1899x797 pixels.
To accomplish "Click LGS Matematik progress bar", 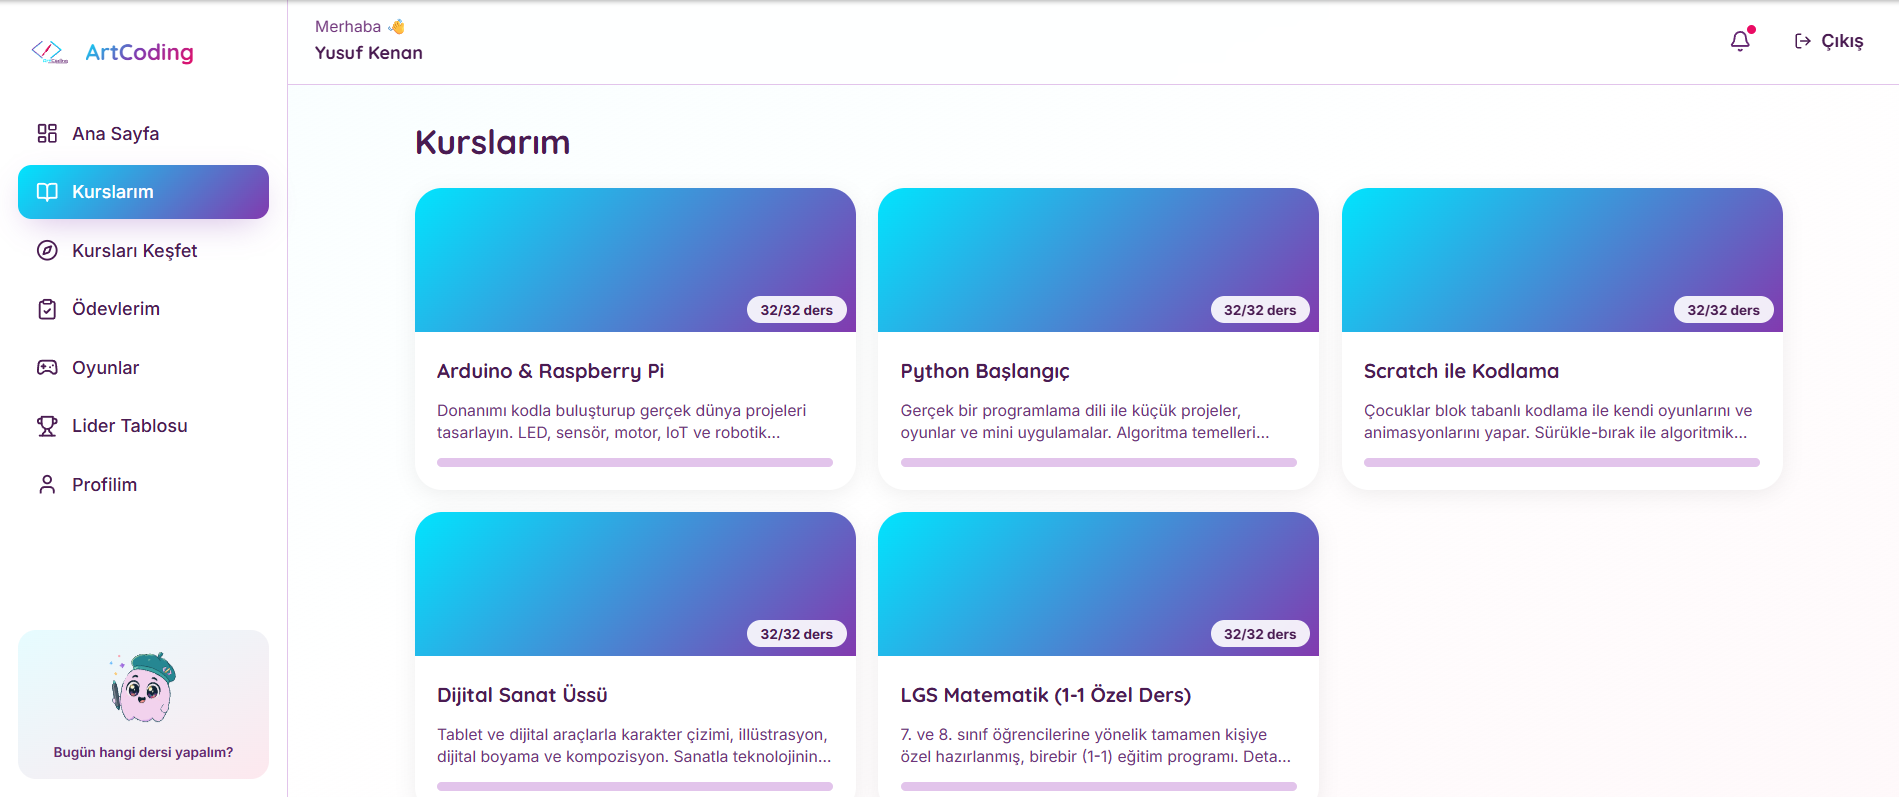I will (x=1098, y=787).
